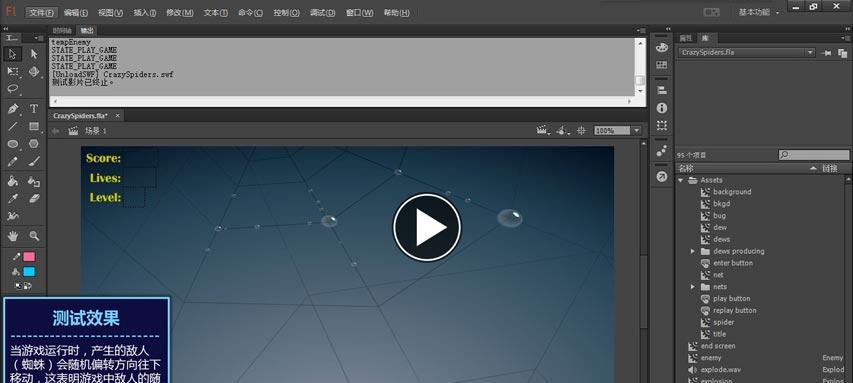Choose the Lasso tool
Image resolution: width=853 pixels, height=383 pixels.
(13, 89)
